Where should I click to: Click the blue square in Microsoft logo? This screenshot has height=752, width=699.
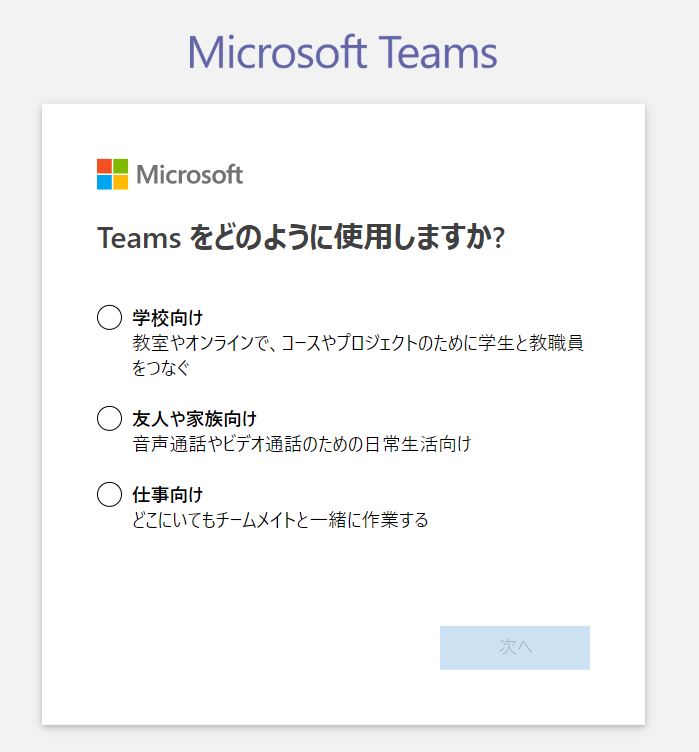click(x=104, y=182)
